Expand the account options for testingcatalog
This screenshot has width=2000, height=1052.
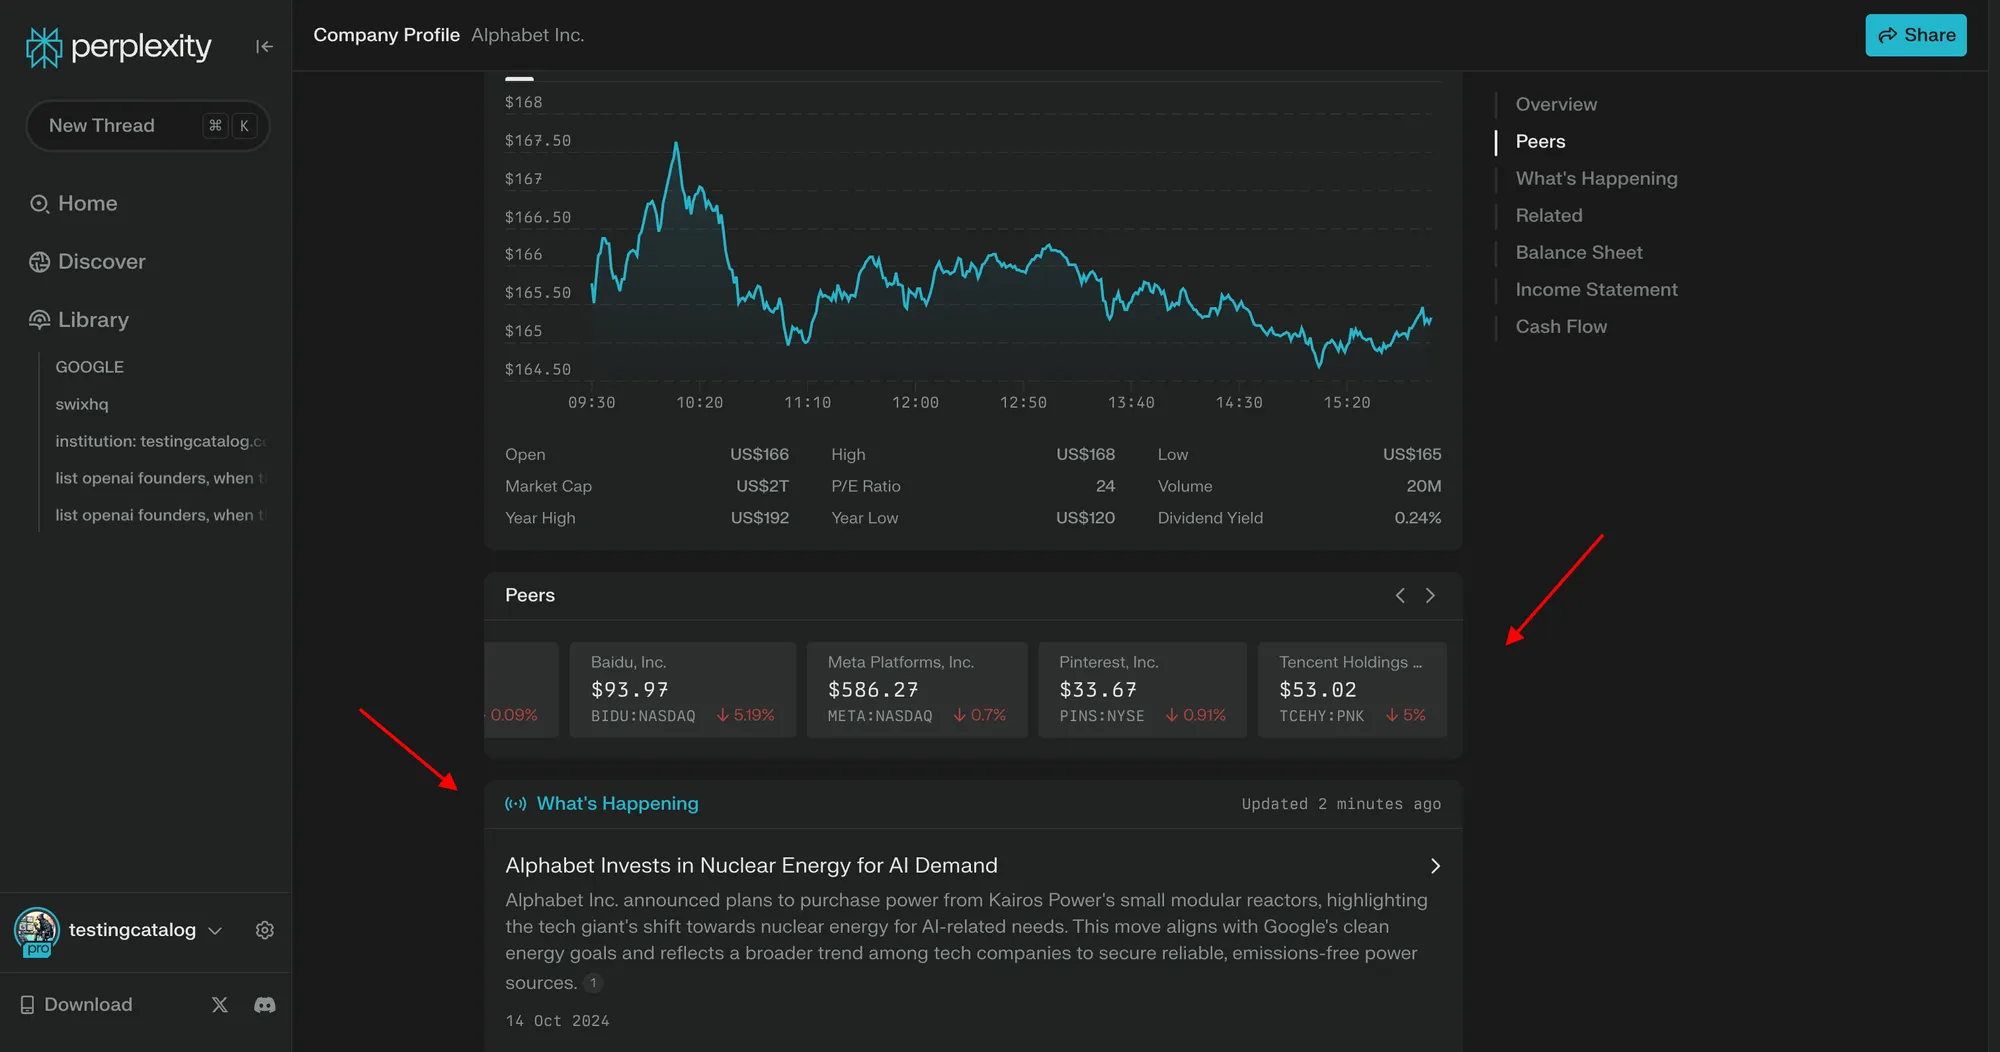point(214,930)
